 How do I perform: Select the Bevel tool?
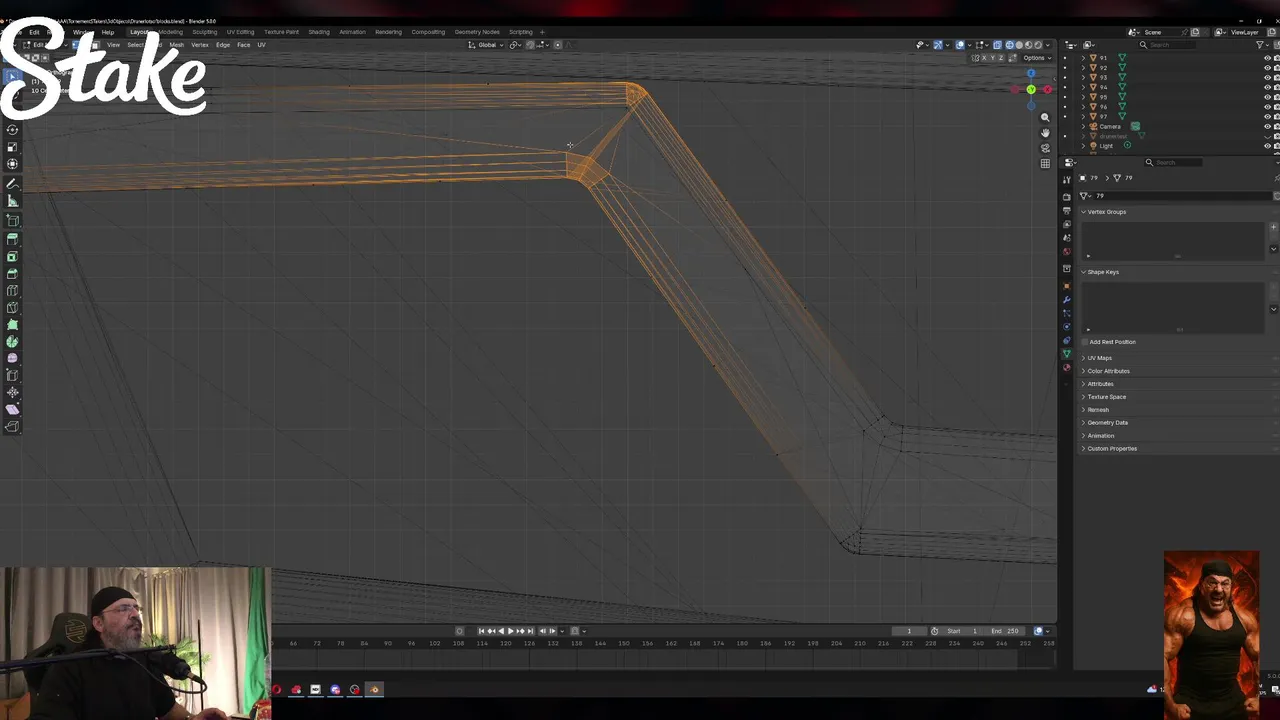click(12, 273)
